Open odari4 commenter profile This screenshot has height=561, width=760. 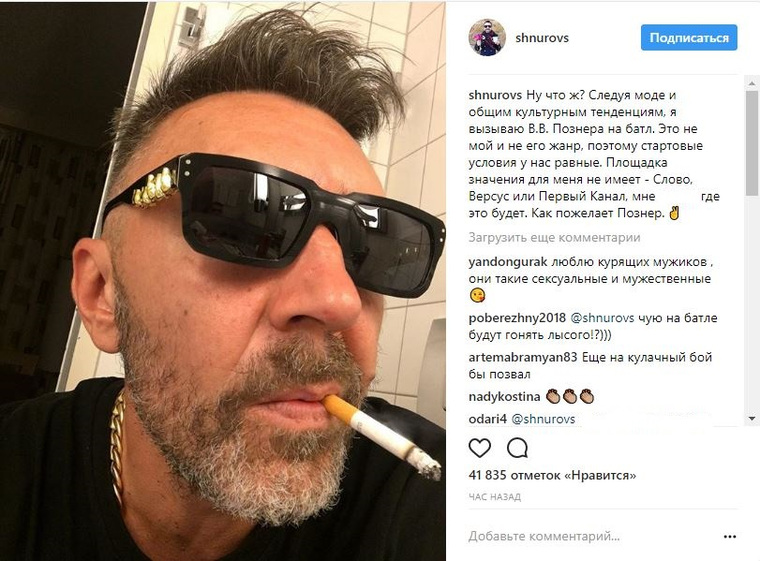tap(488, 419)
